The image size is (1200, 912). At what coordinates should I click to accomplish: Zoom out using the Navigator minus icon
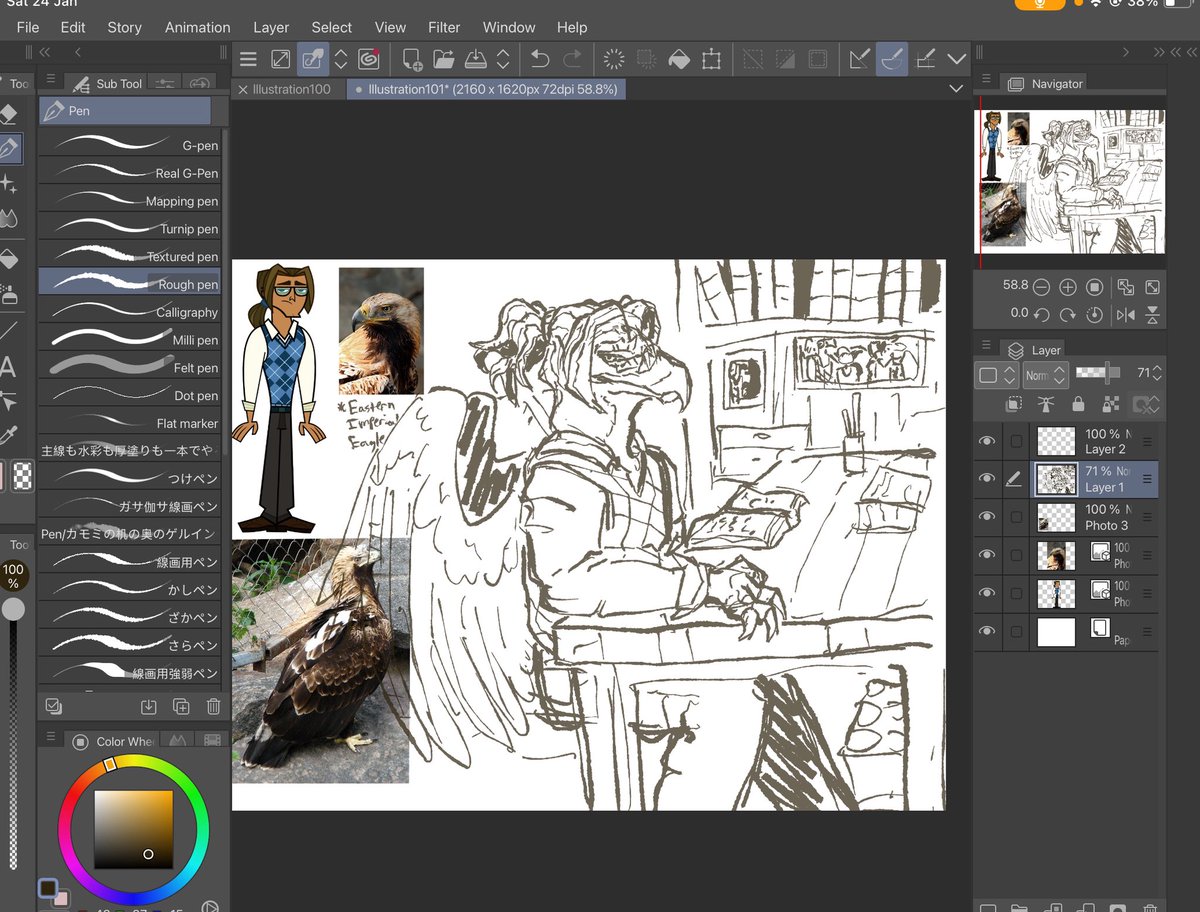coord(1042,287)
